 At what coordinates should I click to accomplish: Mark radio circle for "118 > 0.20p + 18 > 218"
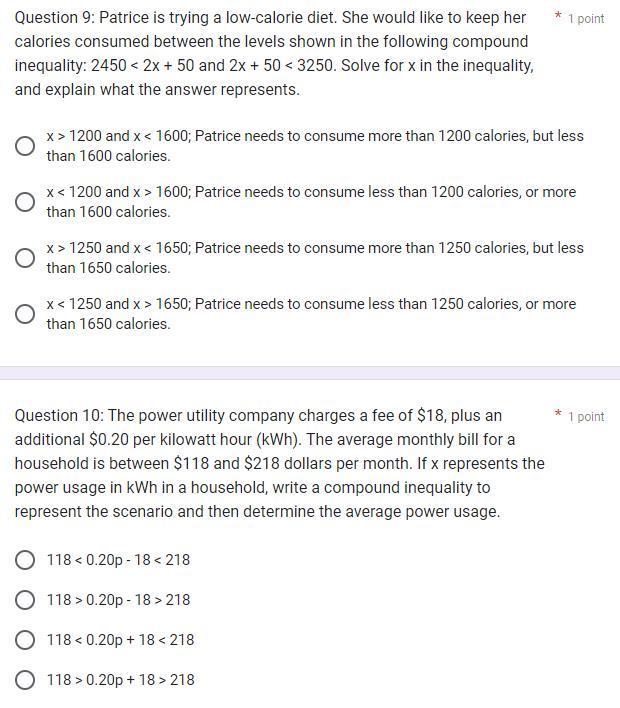pyautogui.click(x=26, y=680)
